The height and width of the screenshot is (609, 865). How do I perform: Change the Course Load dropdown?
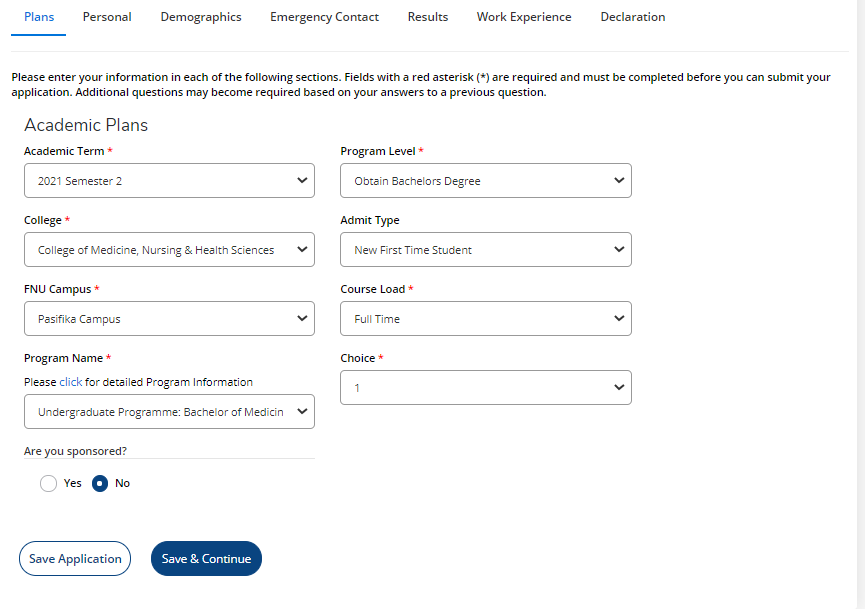(x=486, y=319)
